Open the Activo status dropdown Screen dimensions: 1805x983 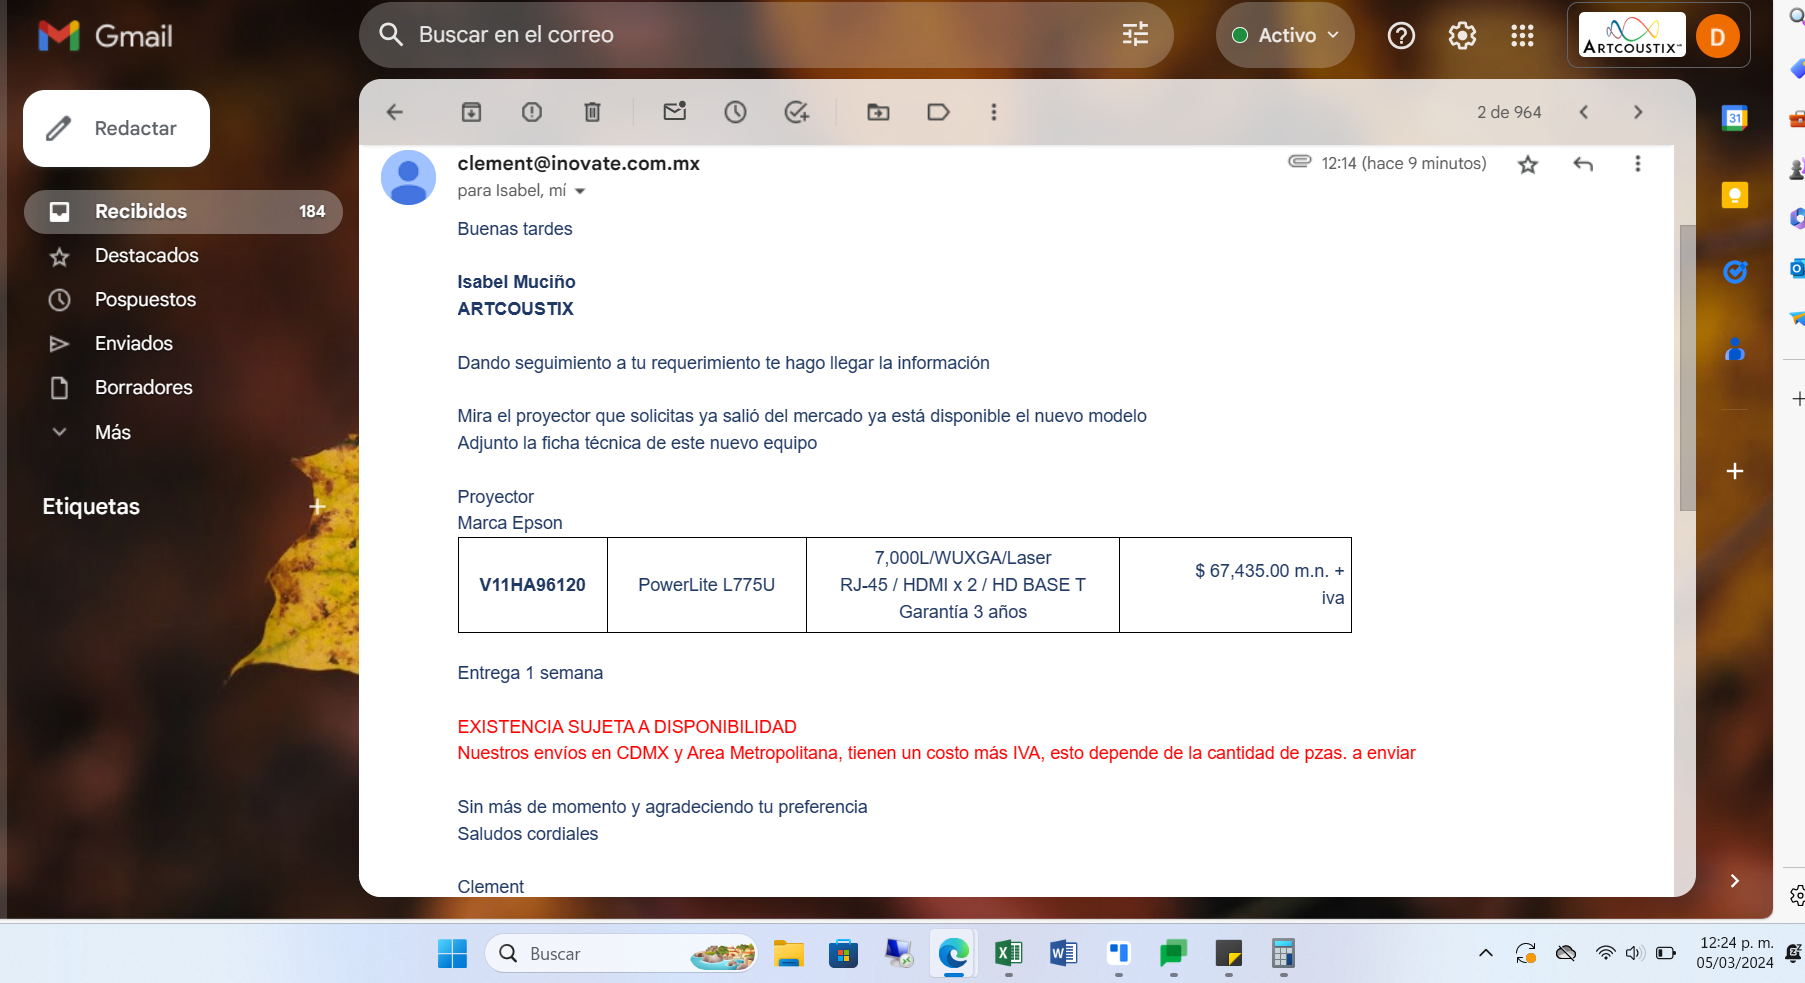1285,35
